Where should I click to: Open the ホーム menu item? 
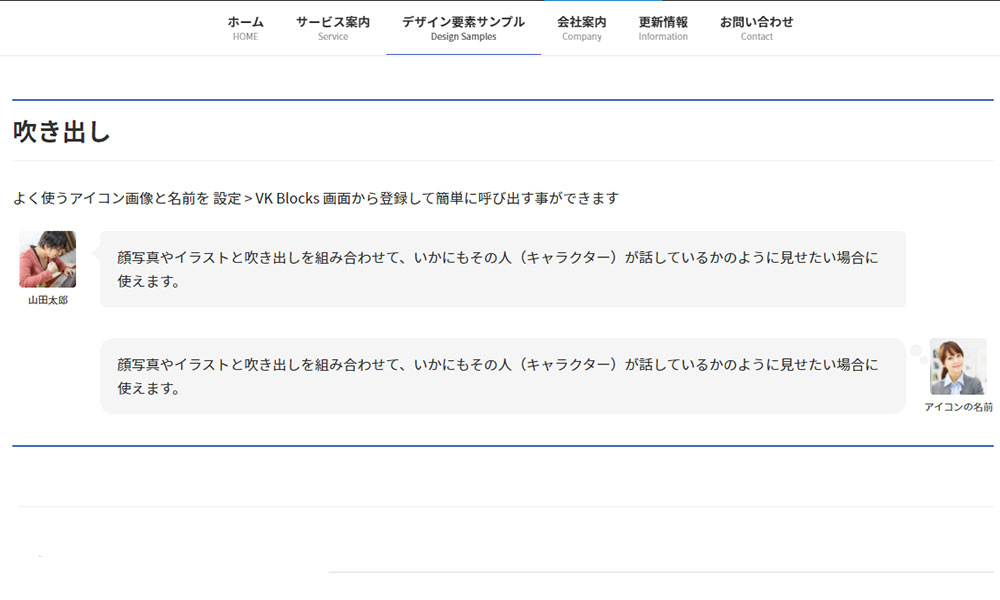[245, 28]
